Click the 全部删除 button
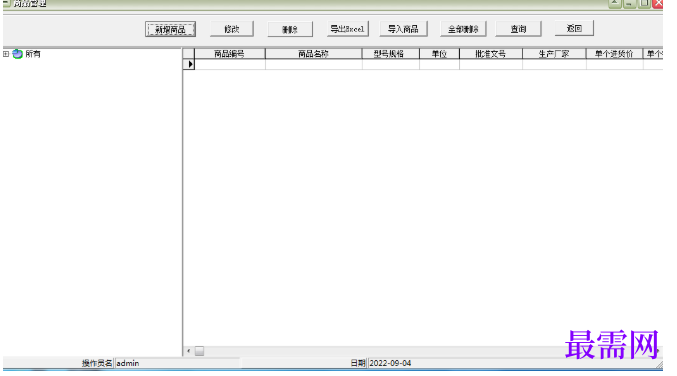 click(x=463, y=29)
